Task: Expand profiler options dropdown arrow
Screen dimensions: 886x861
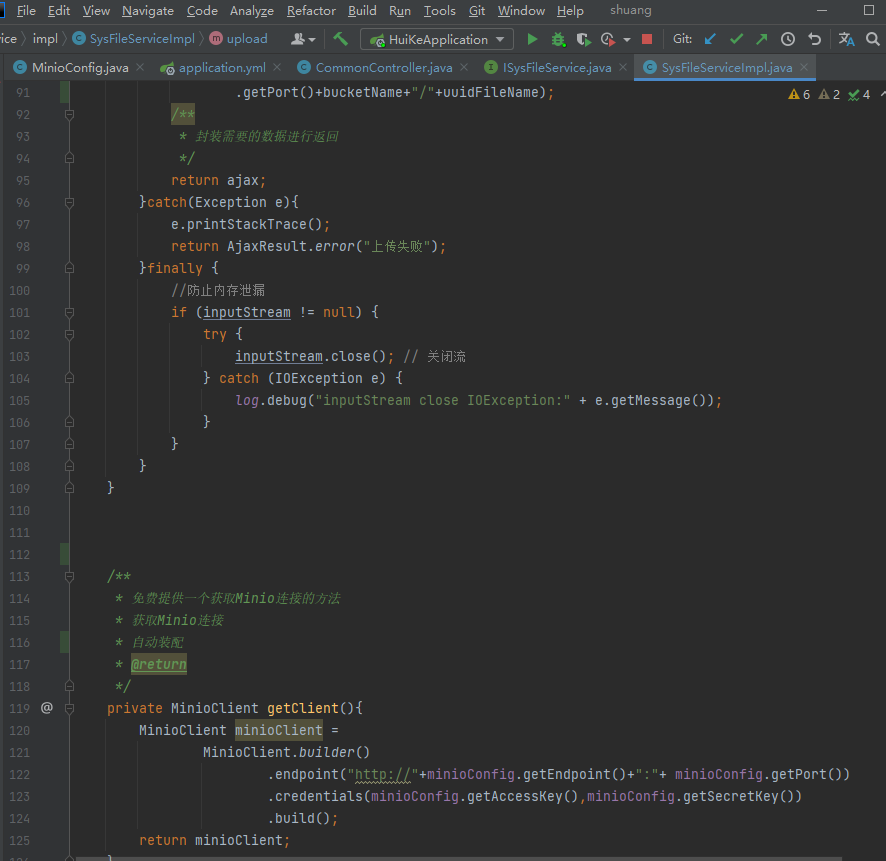Action: coord(627,40)
